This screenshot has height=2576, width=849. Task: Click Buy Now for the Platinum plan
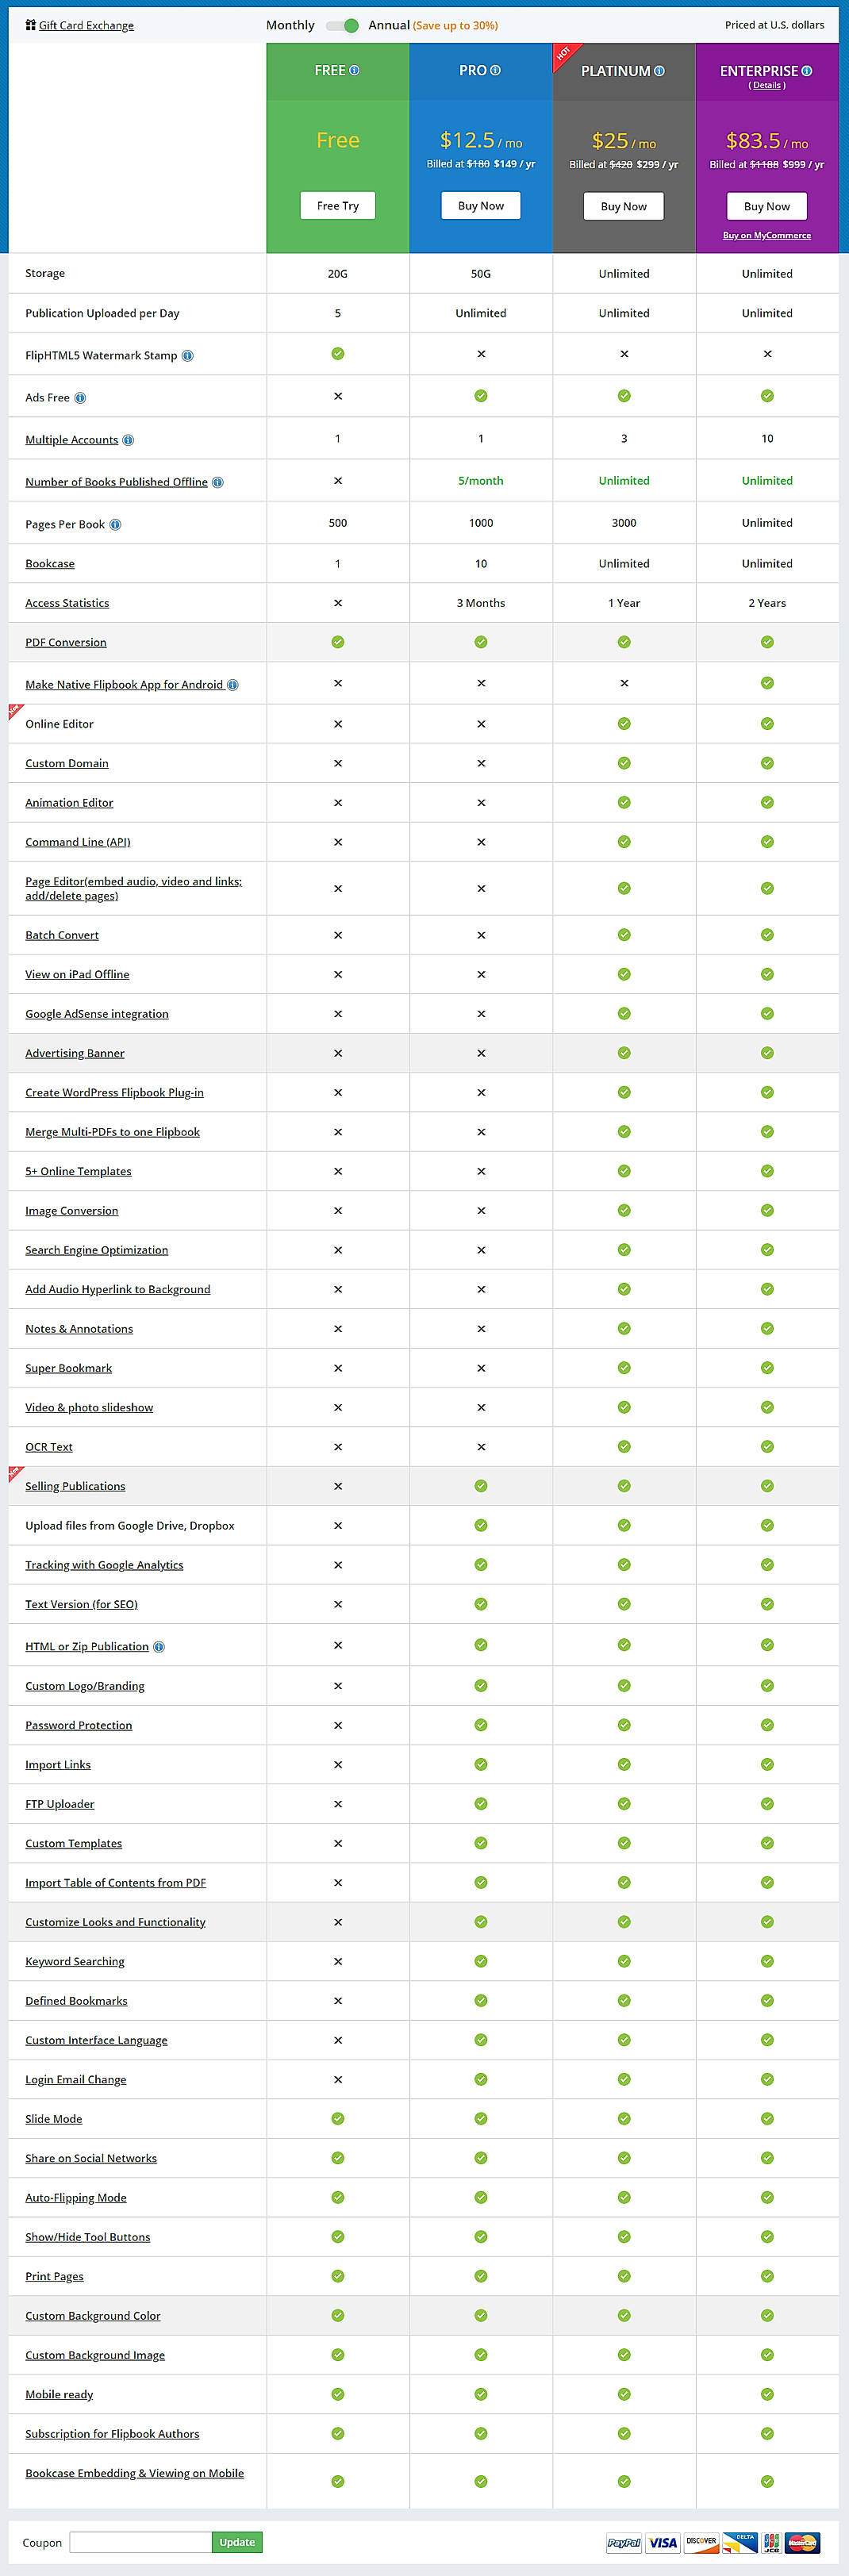point(623,205)
